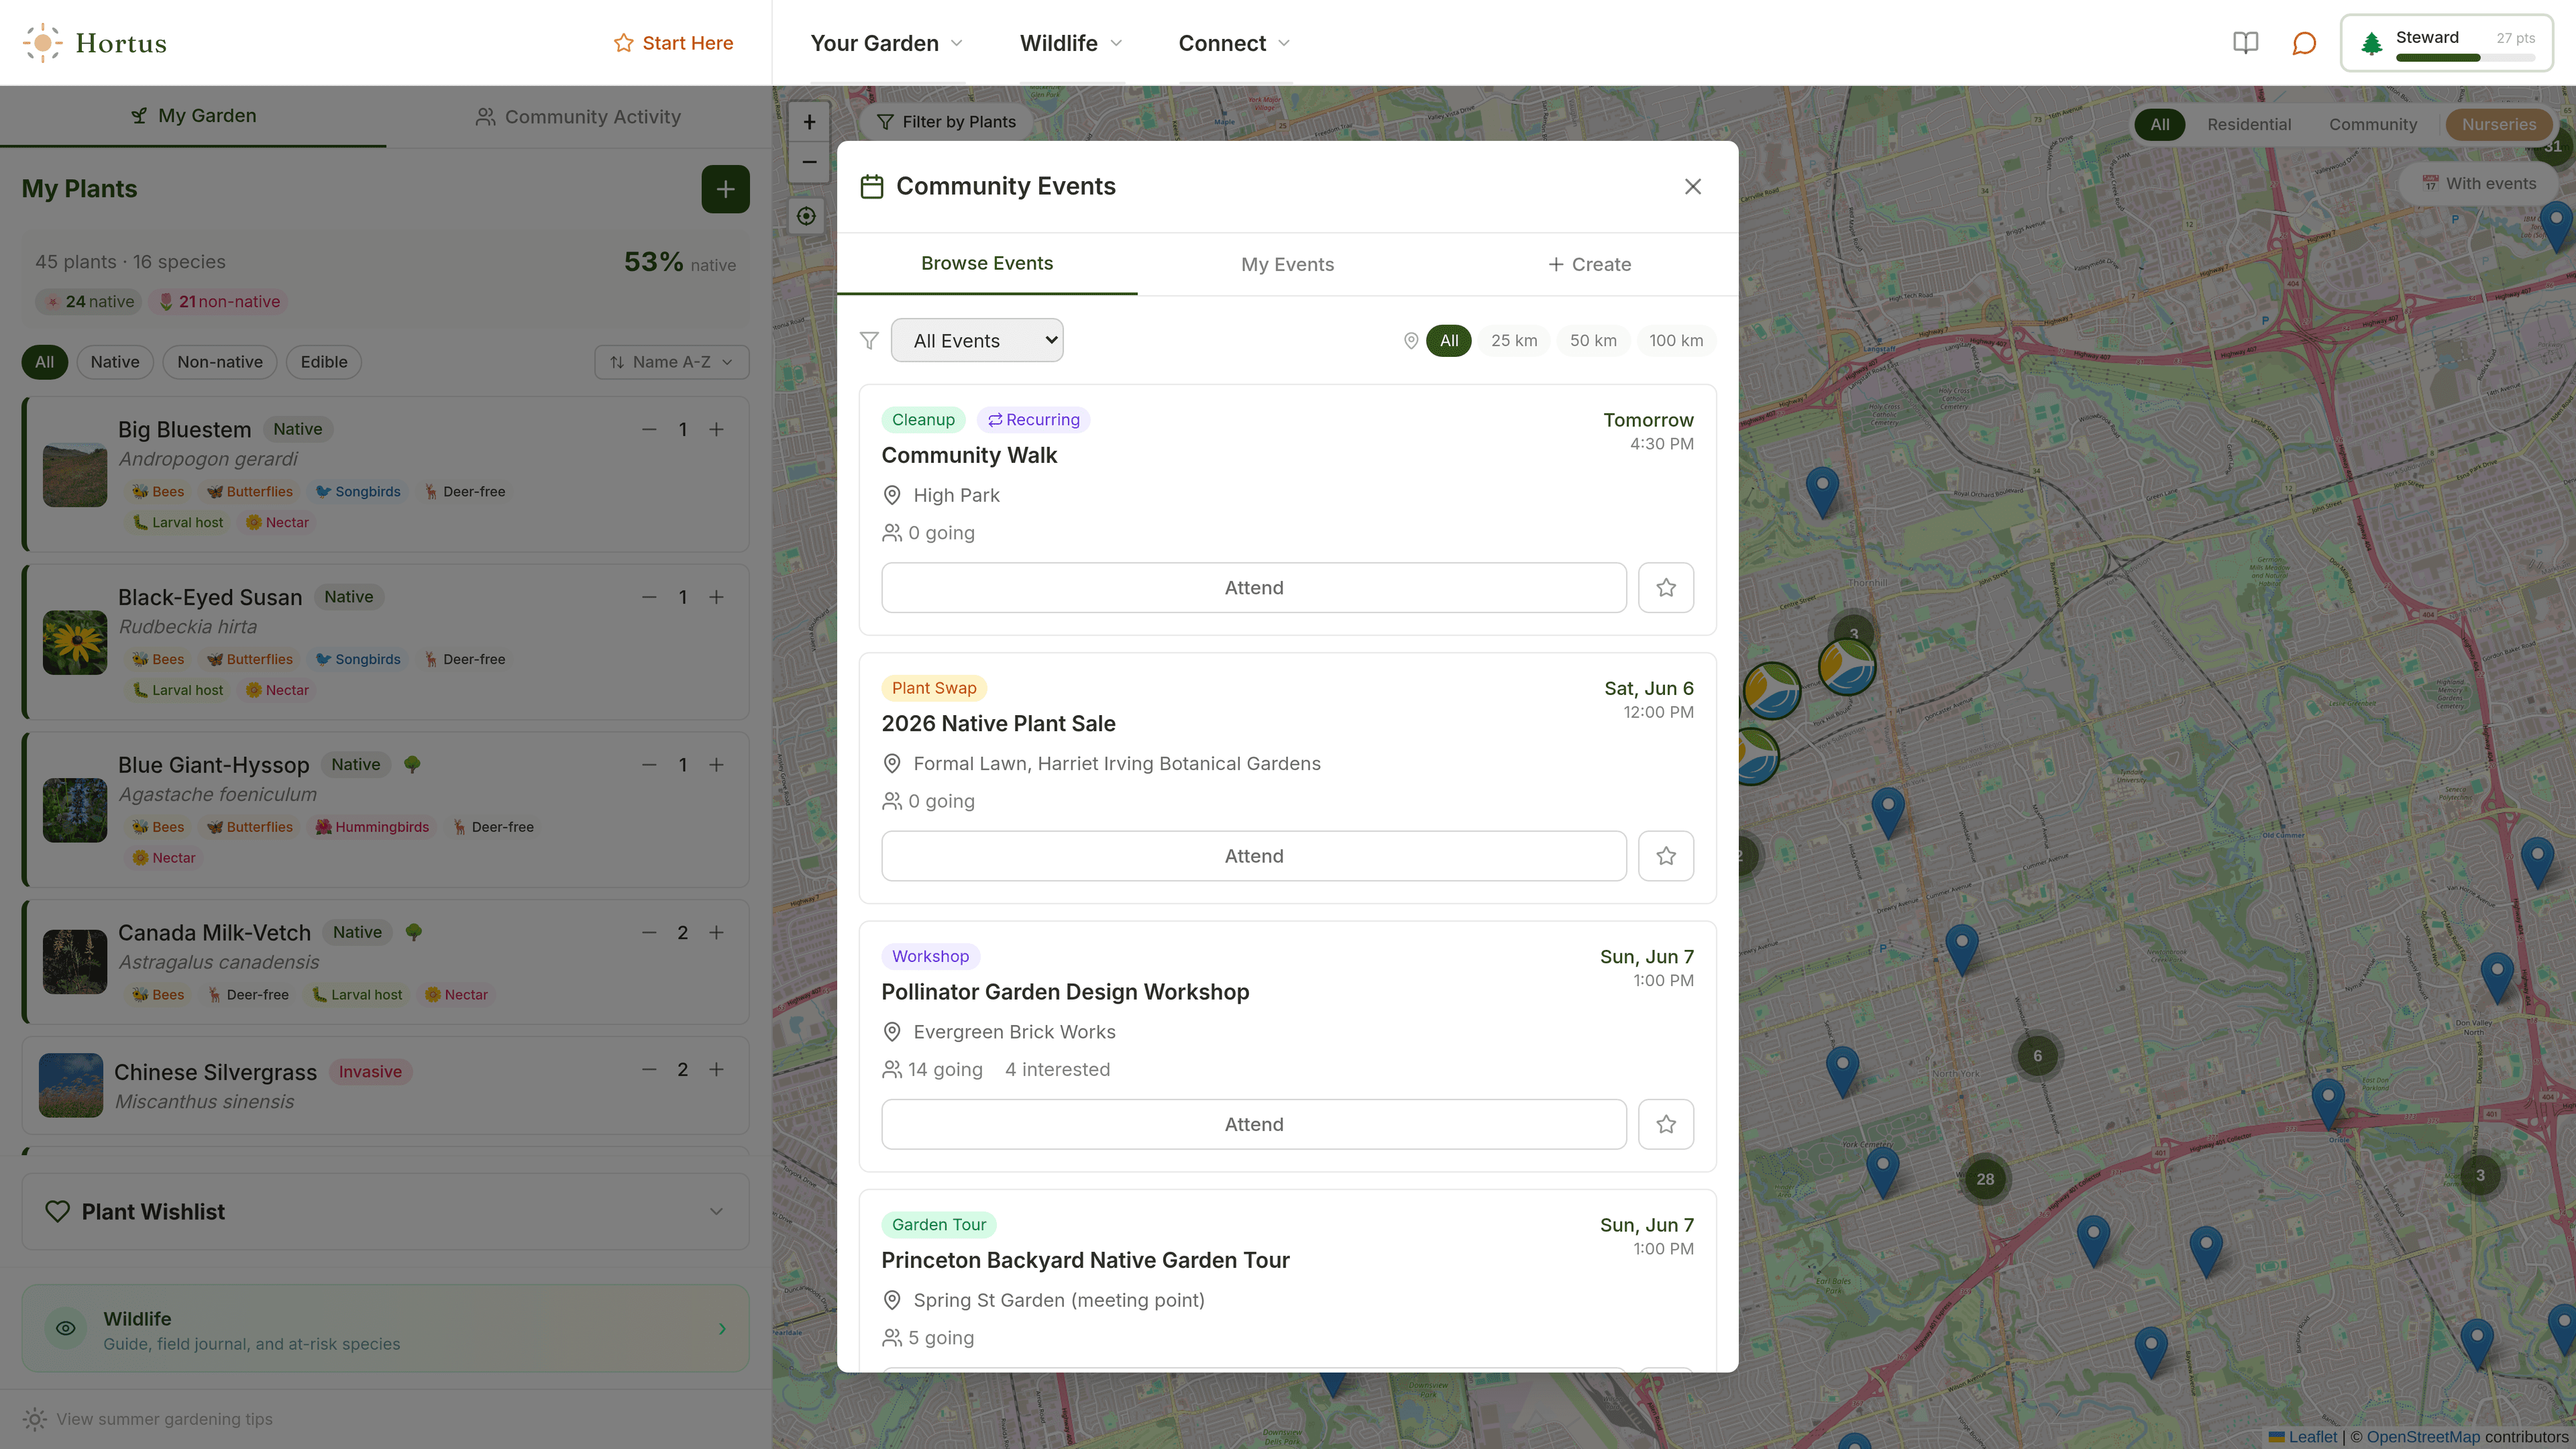Image resolution: width=2576 pixels, height=1449 pixels.
Task: Open the All Events type dropdown
Action: pos(977,341)
